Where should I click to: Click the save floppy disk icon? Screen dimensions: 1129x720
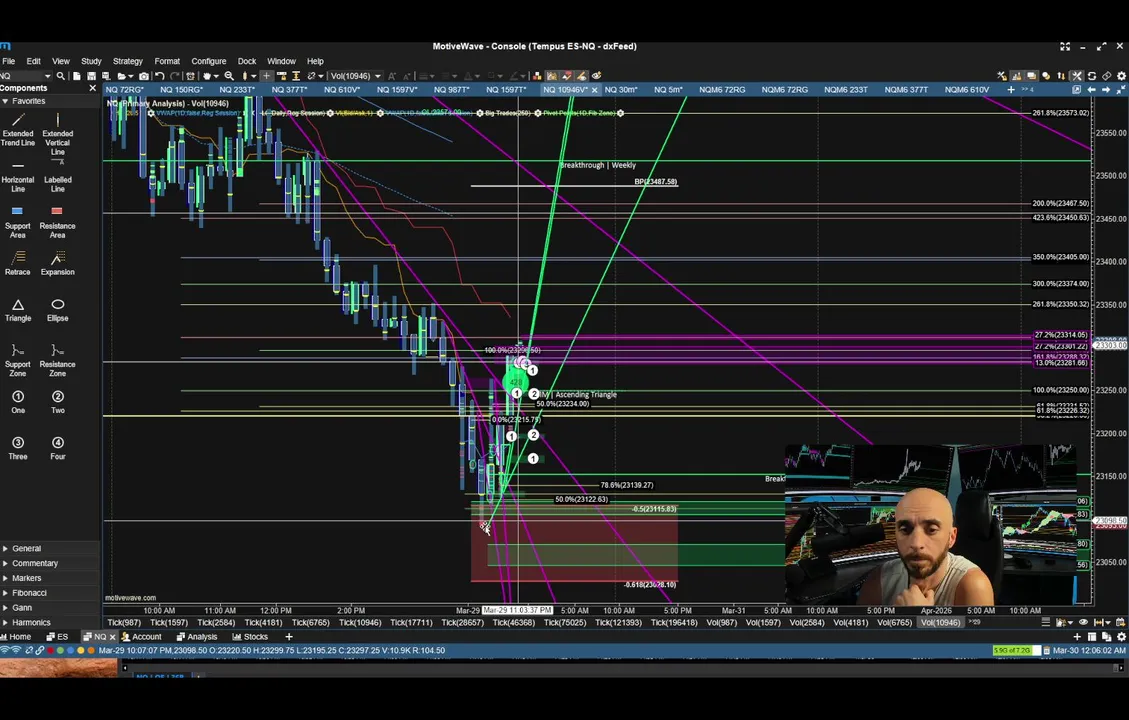(91, 76)
